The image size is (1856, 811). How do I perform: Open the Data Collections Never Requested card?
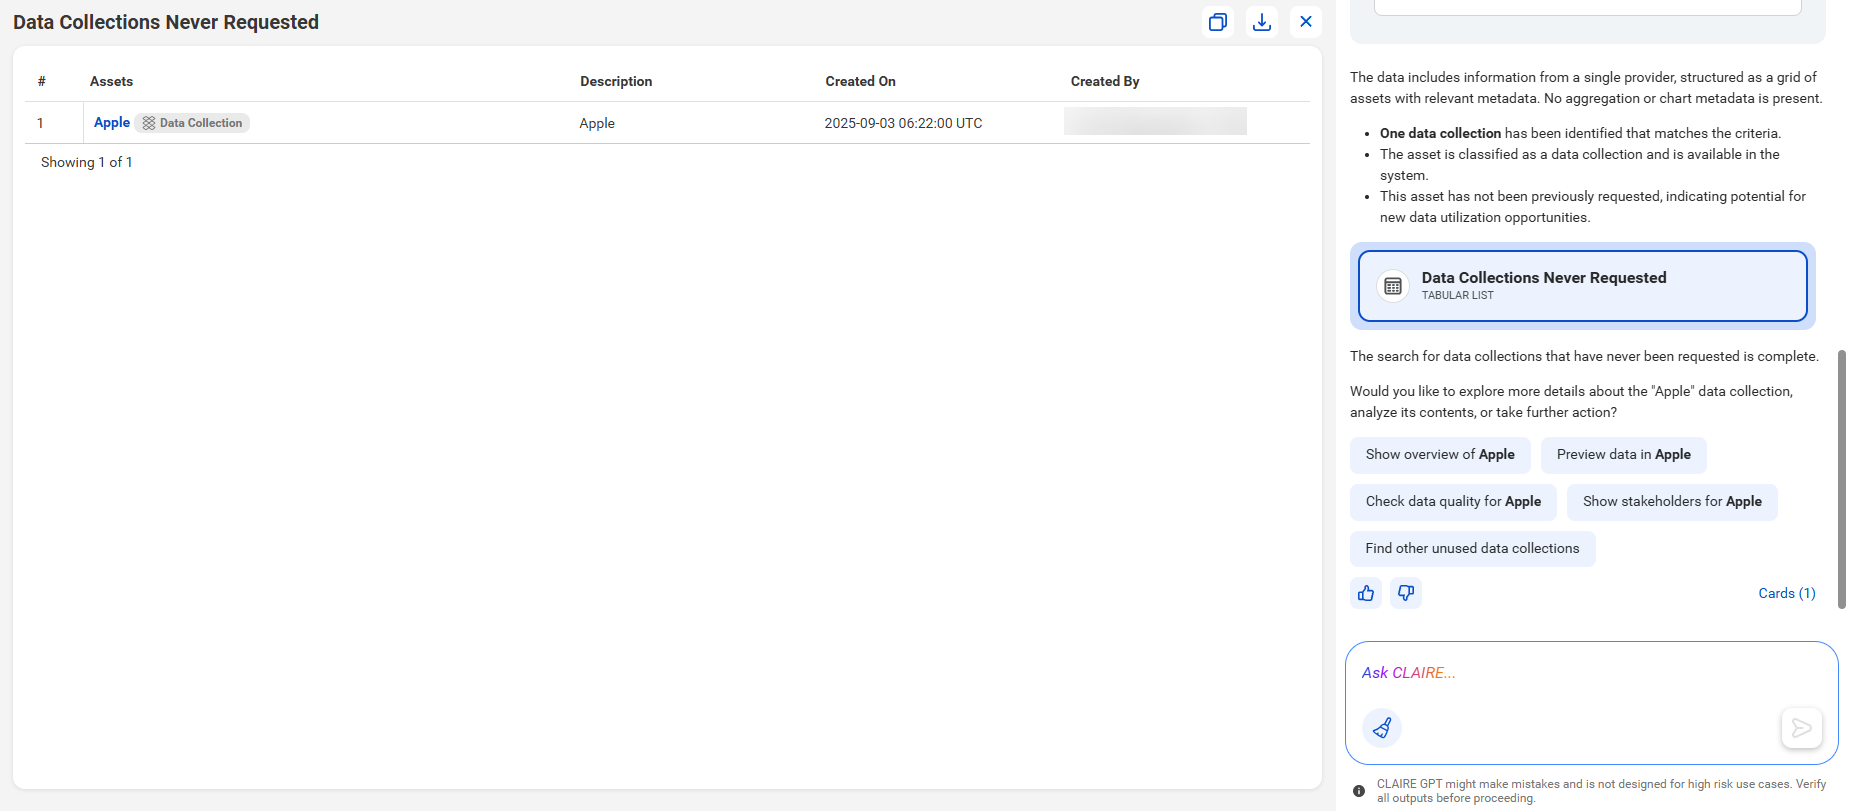point(1582,286)
